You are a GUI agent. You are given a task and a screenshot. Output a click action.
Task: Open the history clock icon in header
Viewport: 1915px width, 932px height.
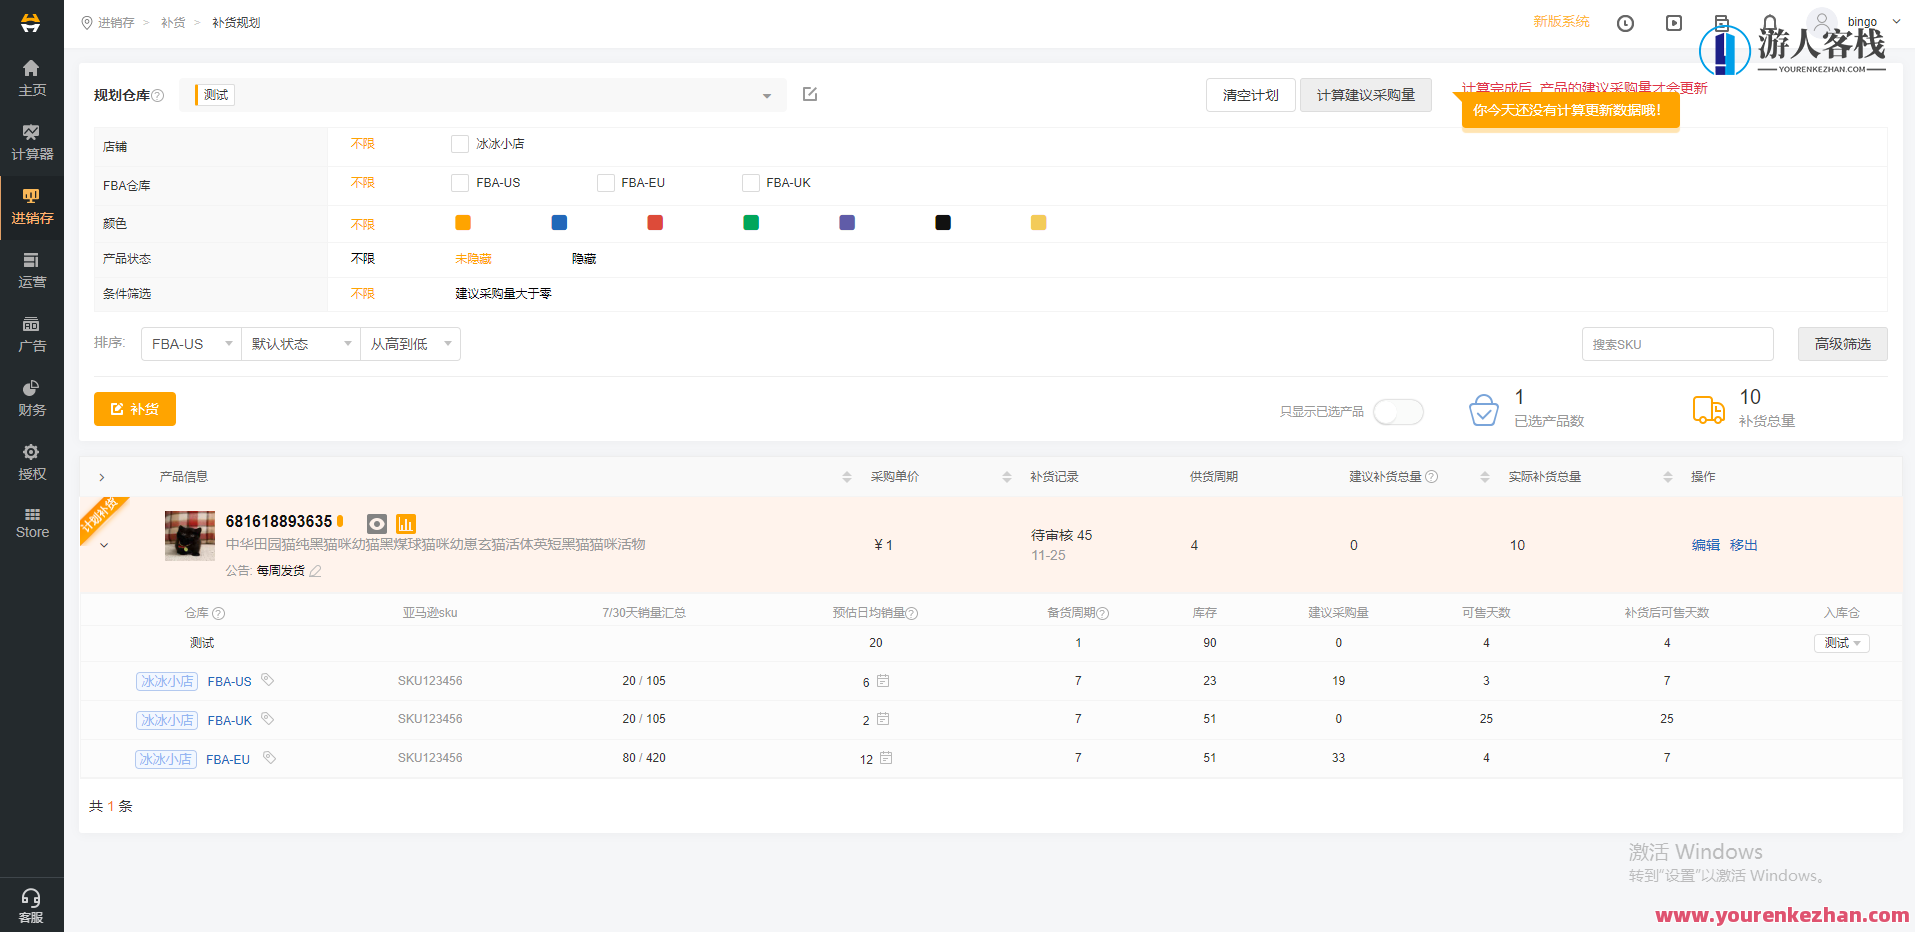[x=1625, y=22]
